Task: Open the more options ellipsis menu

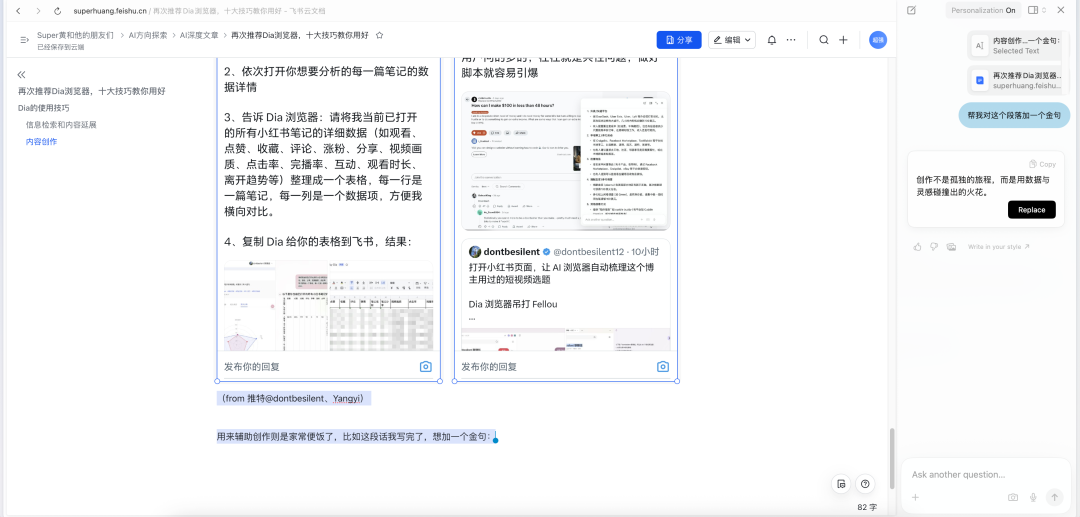Action: pos(791,40)
